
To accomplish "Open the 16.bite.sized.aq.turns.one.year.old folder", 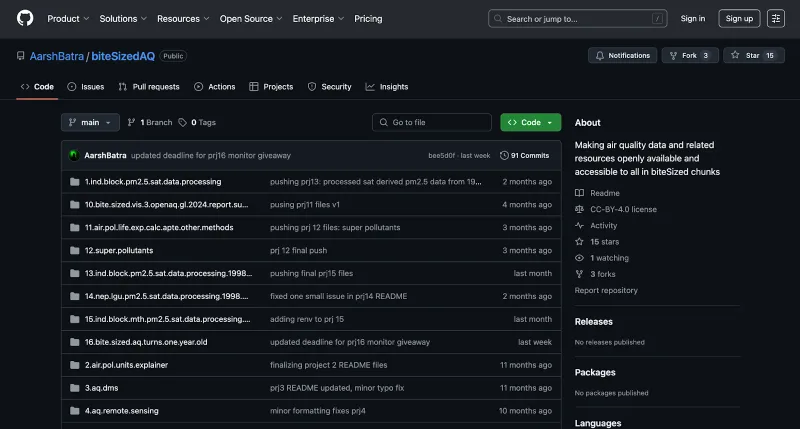I will [x=146, y=342].
